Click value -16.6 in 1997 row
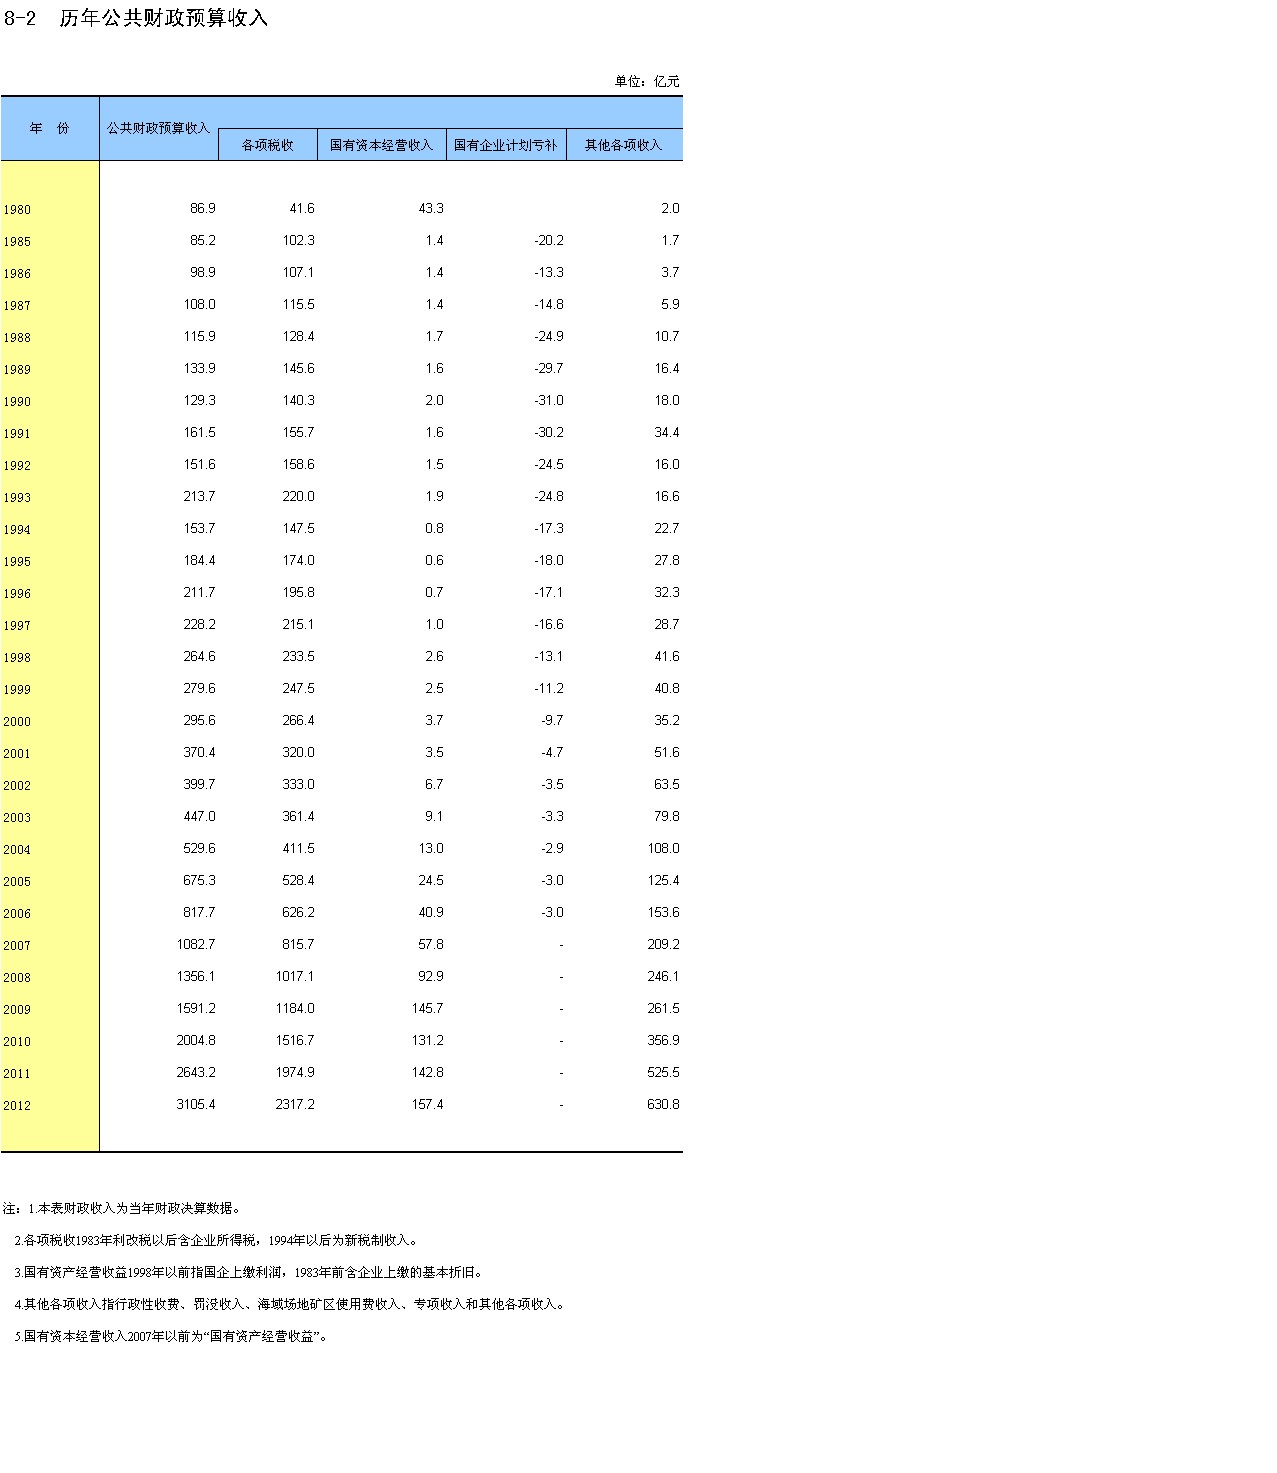The height and width of the screenshot is (1473, 1277). point(549,625)
